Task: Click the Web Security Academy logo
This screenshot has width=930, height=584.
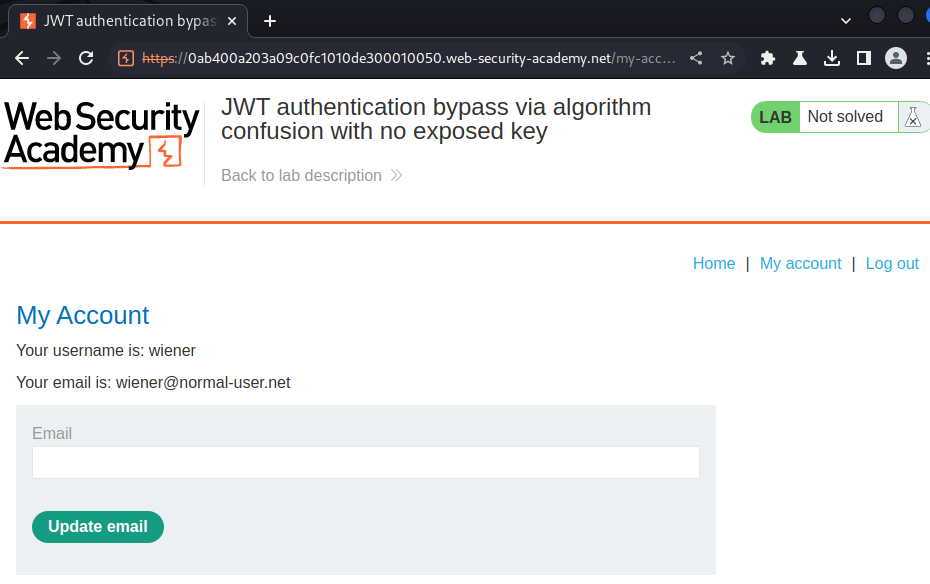Action: point(101,135)
